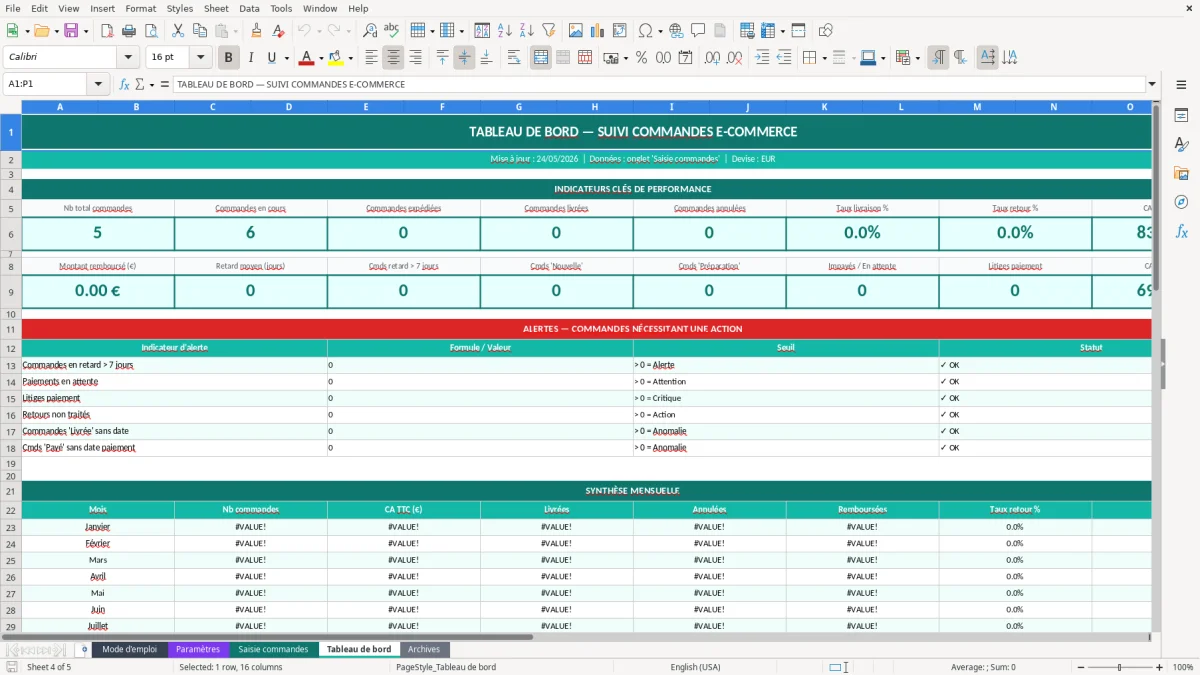Open the Borders dropdown arrow

[x=823, y=58]
